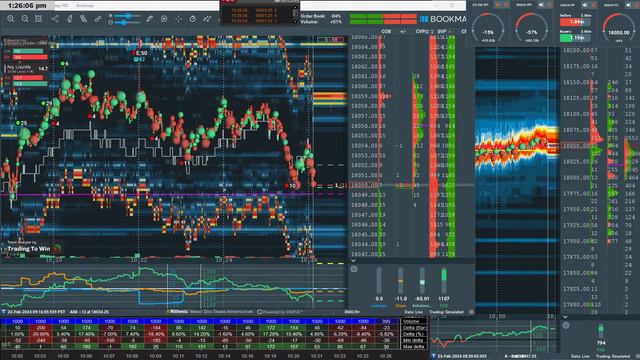
Task: Open gear settings of bottom-right widget panel
Action: 566,325
